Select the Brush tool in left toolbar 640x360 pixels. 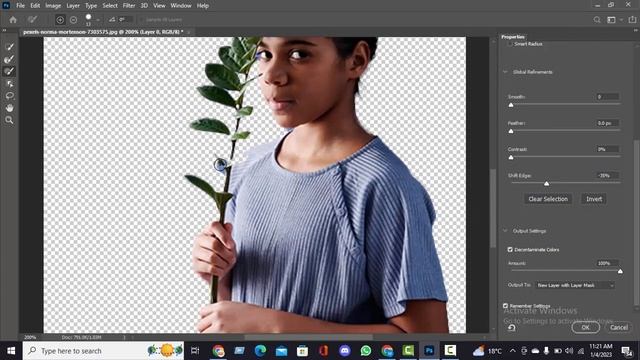point(9,71)
